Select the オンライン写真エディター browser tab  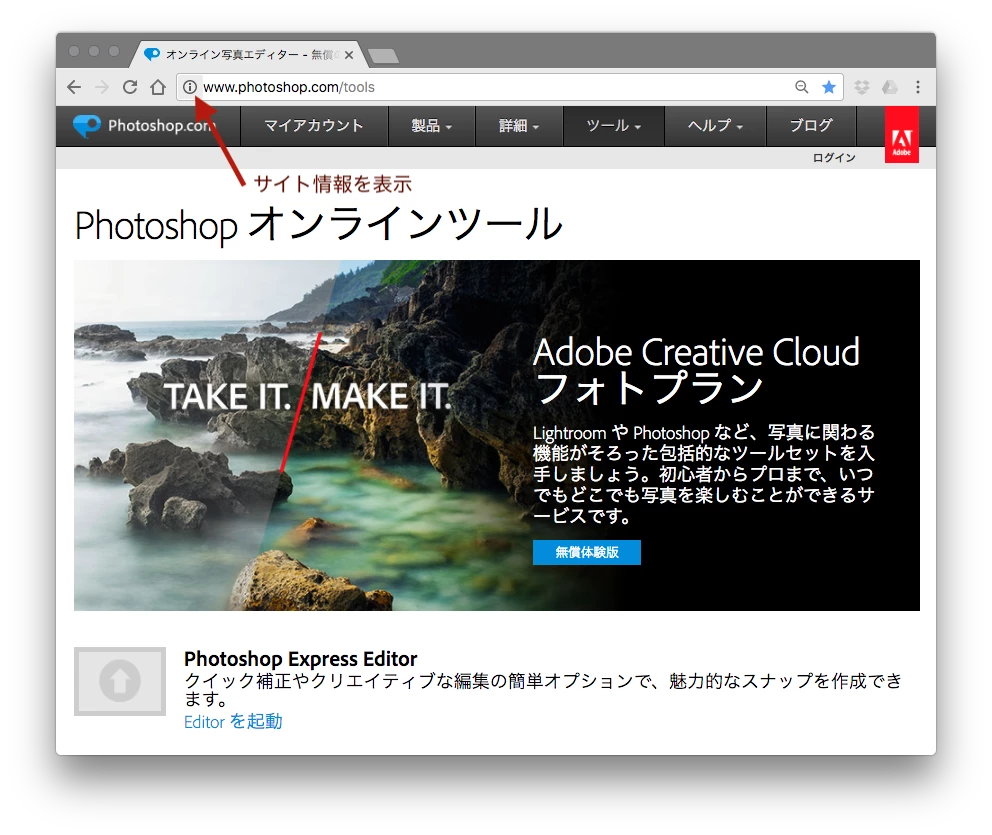pos(250,54)
